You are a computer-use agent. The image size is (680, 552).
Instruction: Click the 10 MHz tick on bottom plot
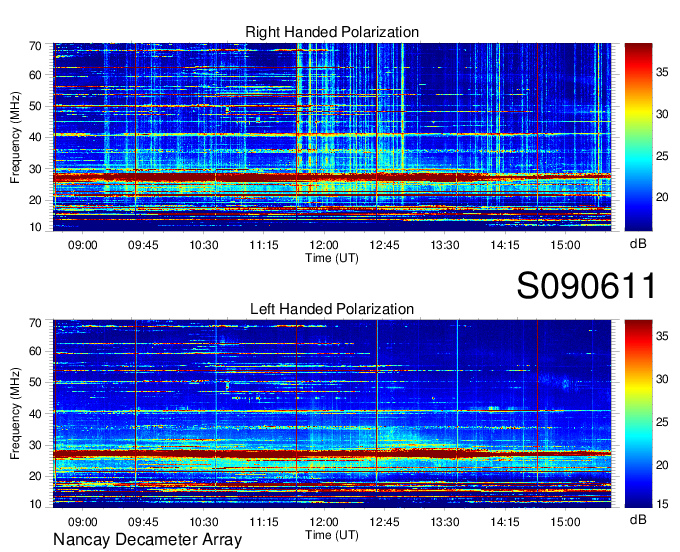click(35, 504)
